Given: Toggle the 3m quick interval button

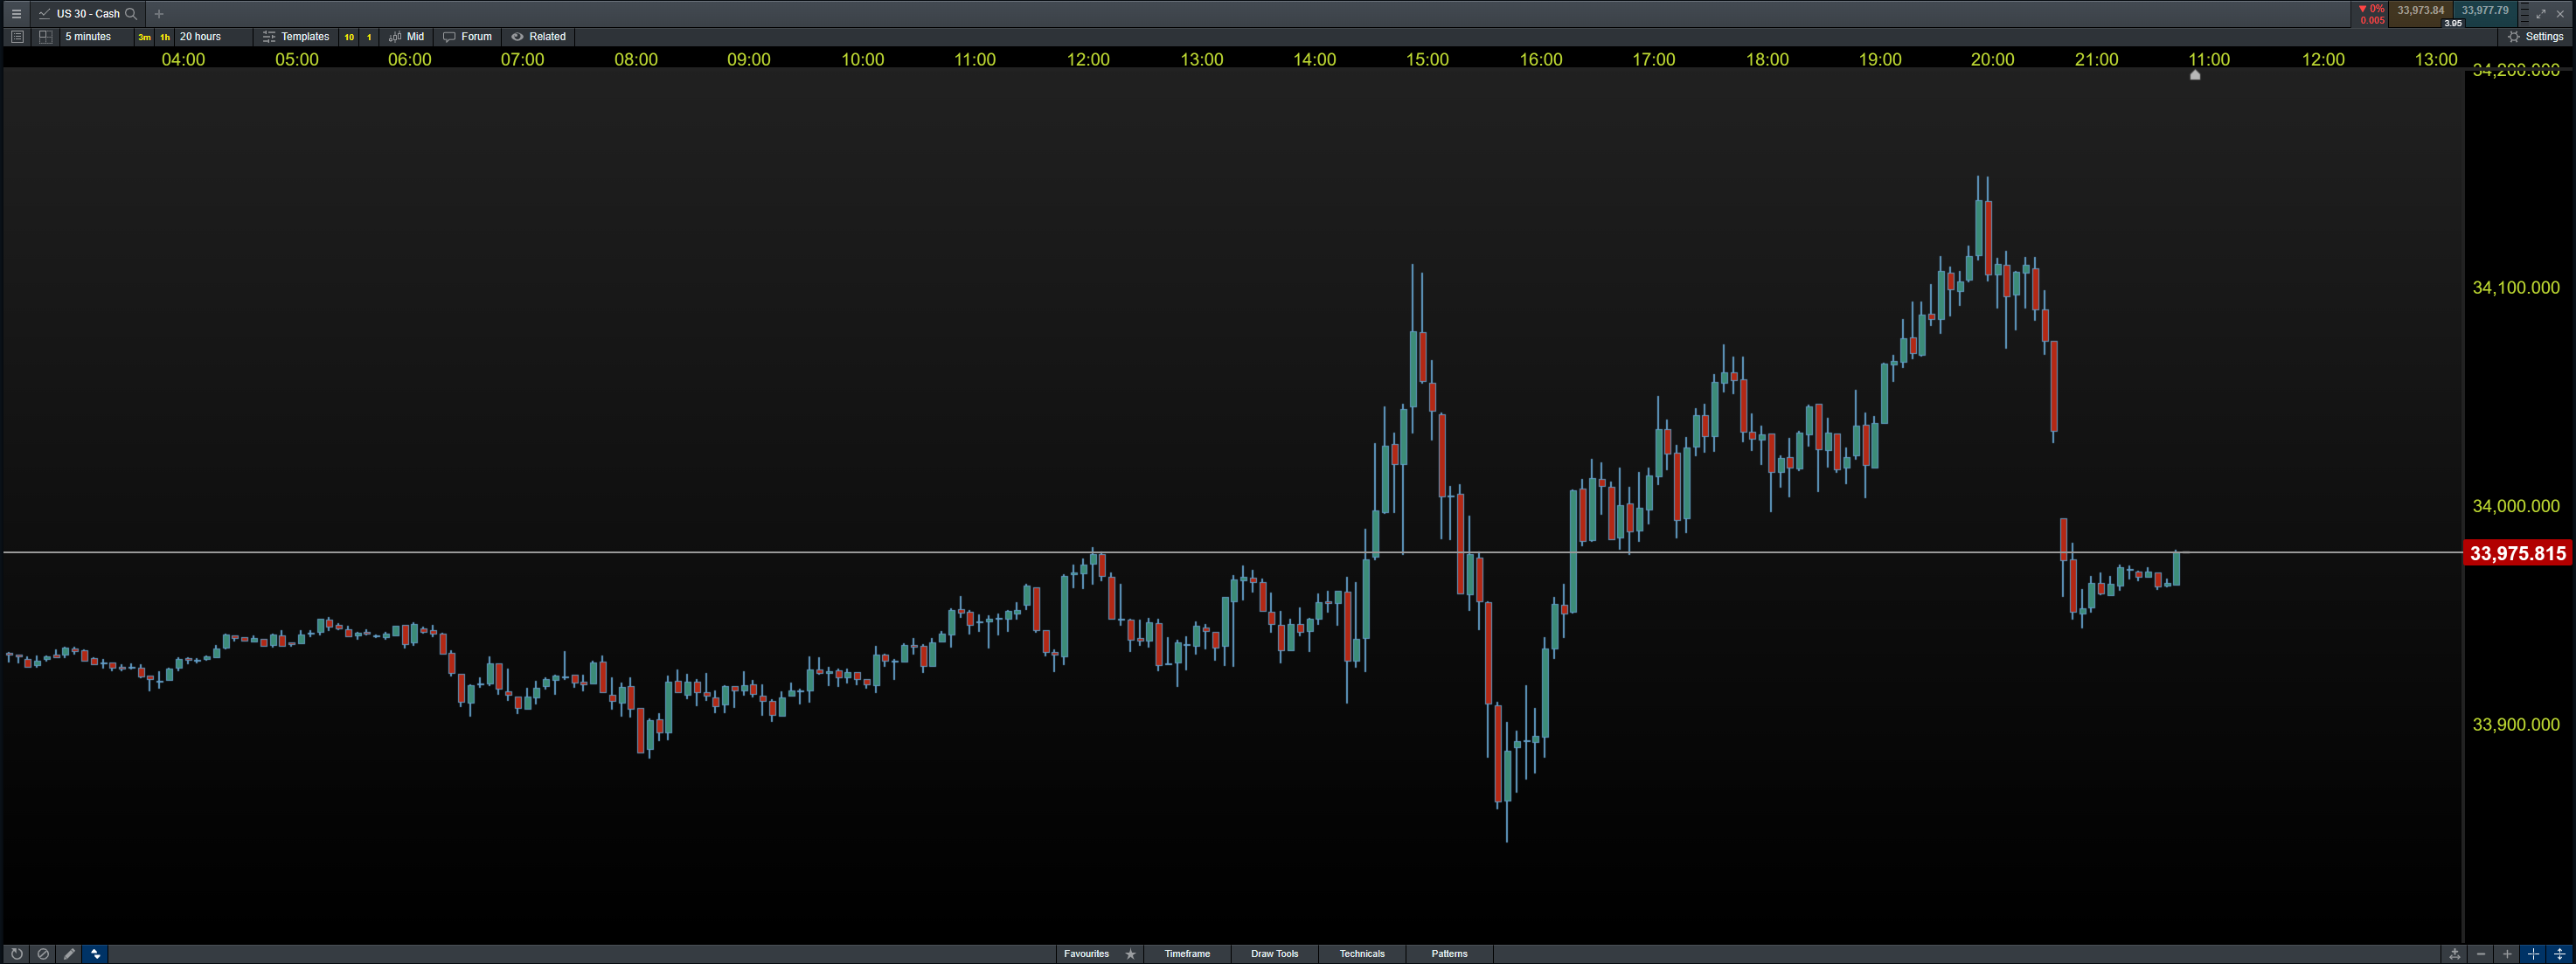Looking at the screenshot, I should [x=144, y=37].
